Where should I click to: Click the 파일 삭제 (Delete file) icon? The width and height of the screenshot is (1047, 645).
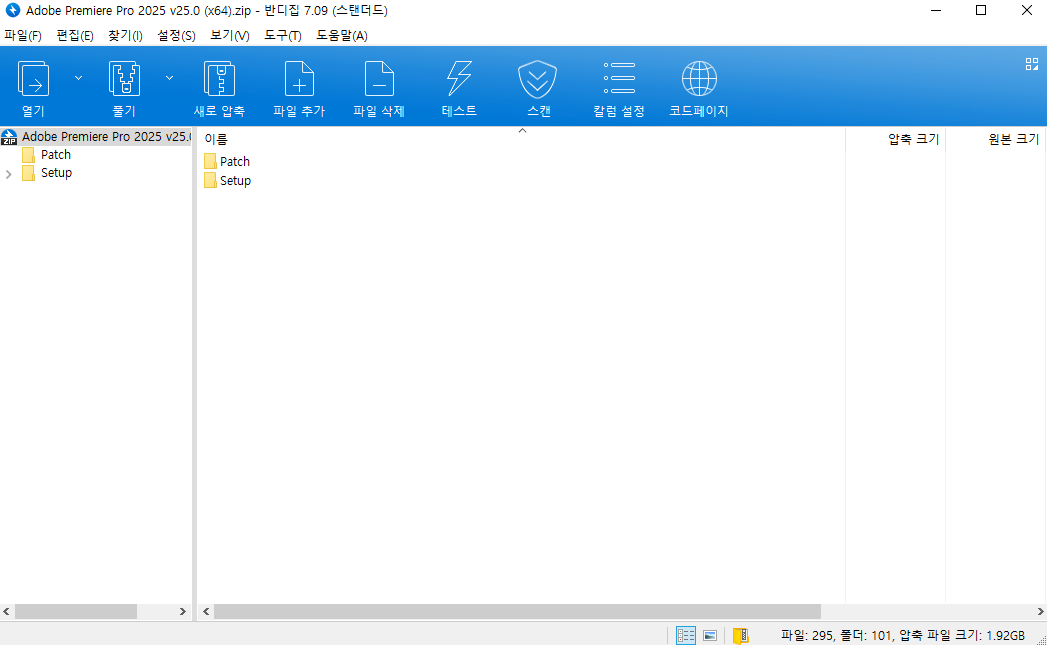point(379,79)
